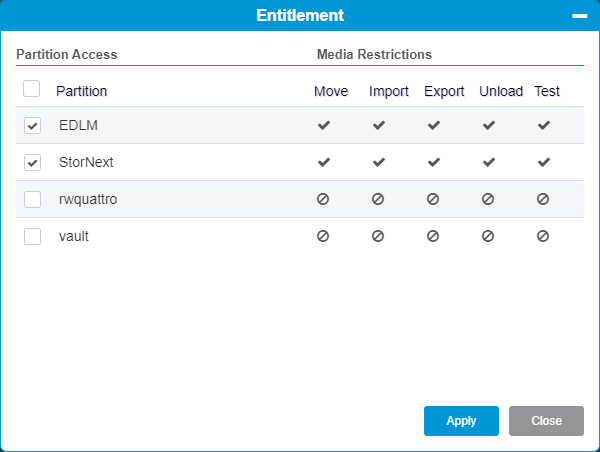Screen dimensions: 600x452
Task: Enable the vault partition checkbox
Action: [x=33, y=236]
